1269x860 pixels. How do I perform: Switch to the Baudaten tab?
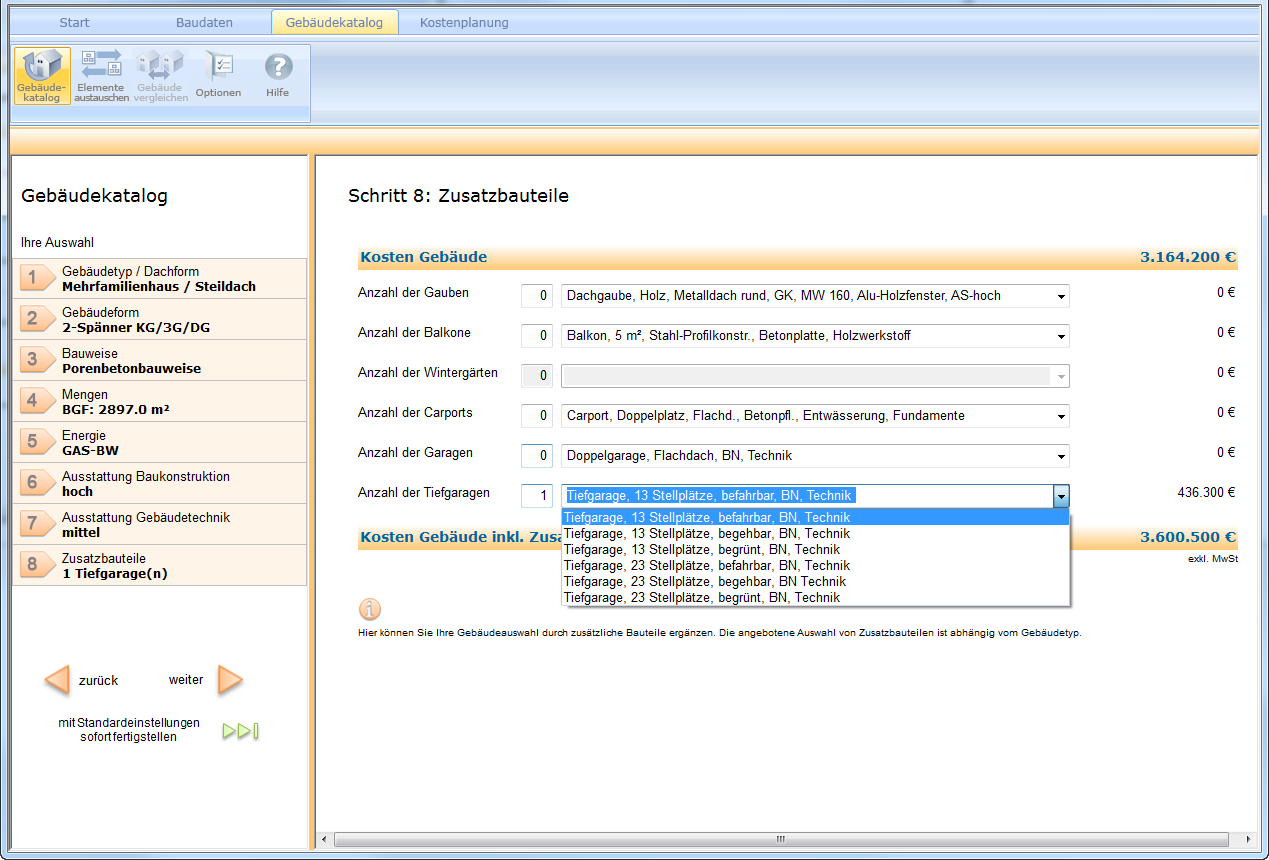[204, 22]
